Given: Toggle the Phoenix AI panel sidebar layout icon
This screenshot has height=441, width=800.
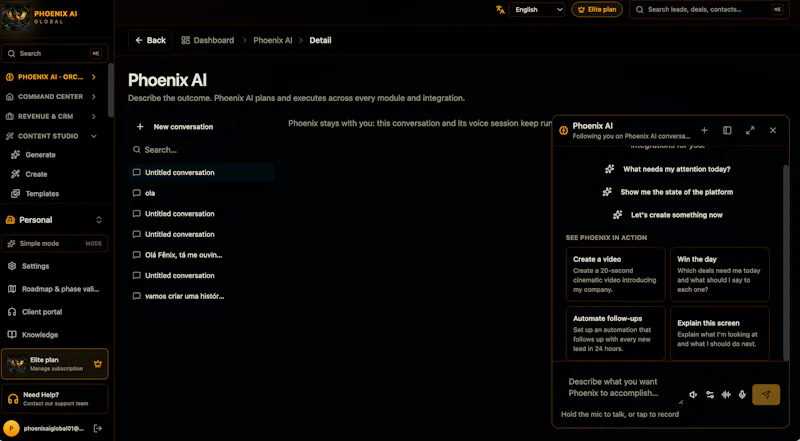Looking at the screenshot, I should tap(727, 131).
